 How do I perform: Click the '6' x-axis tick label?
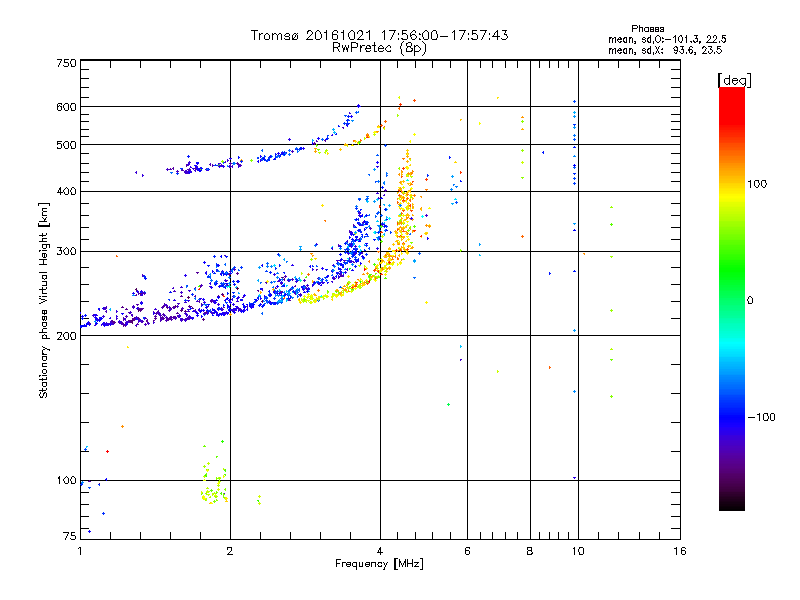pyautogui.click(x=467, y=551)
